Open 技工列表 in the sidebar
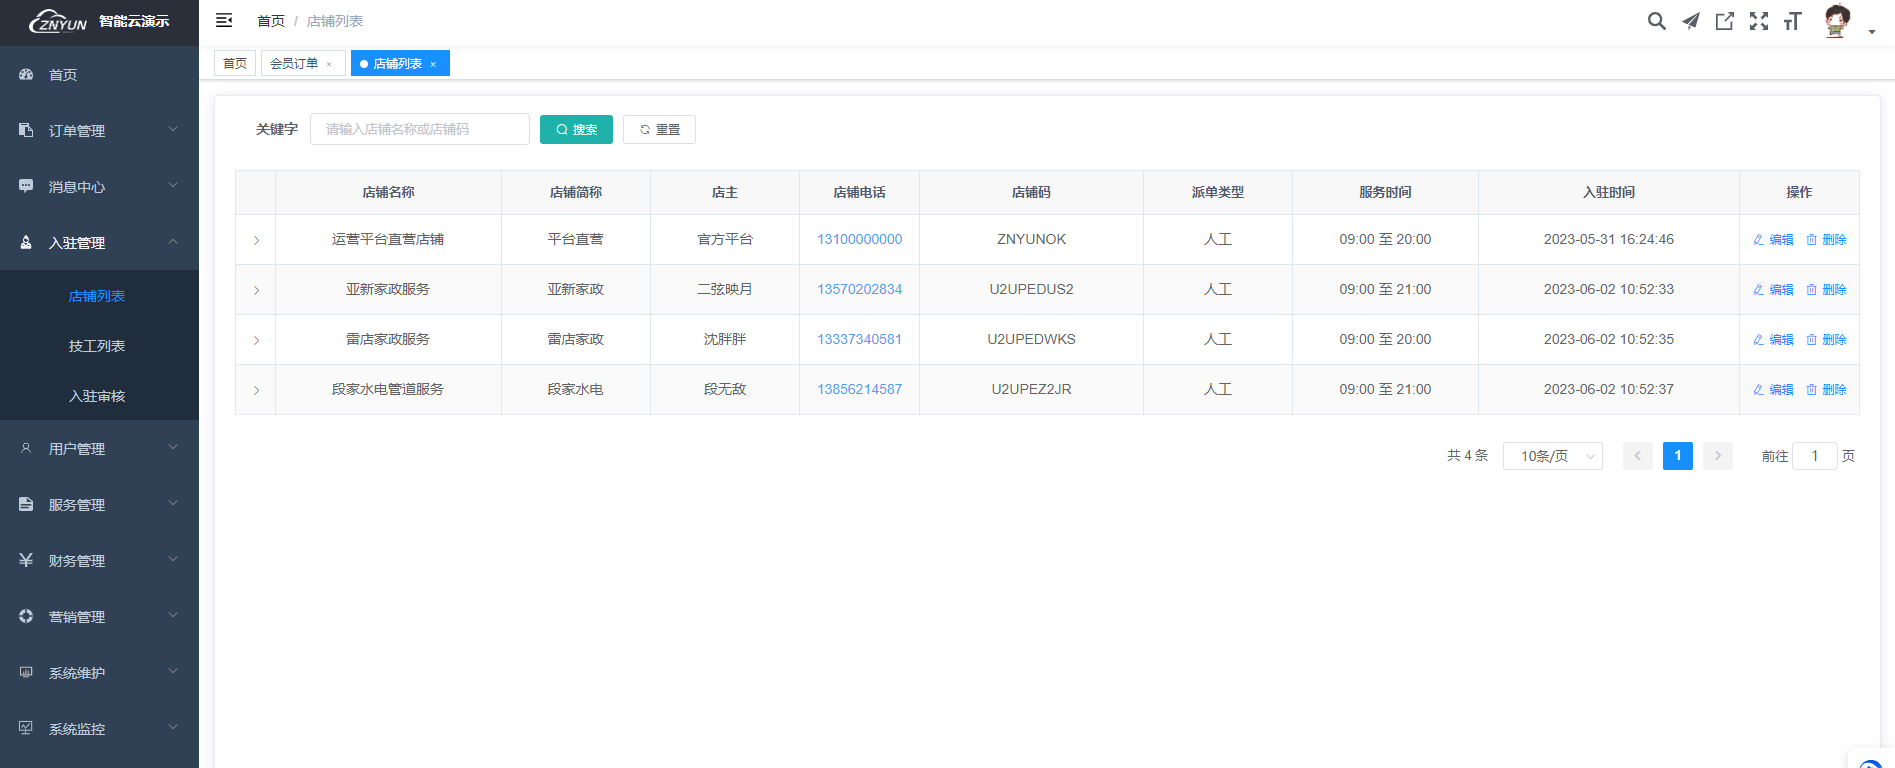The image size is (1895, 768). (x=97, y=346)
